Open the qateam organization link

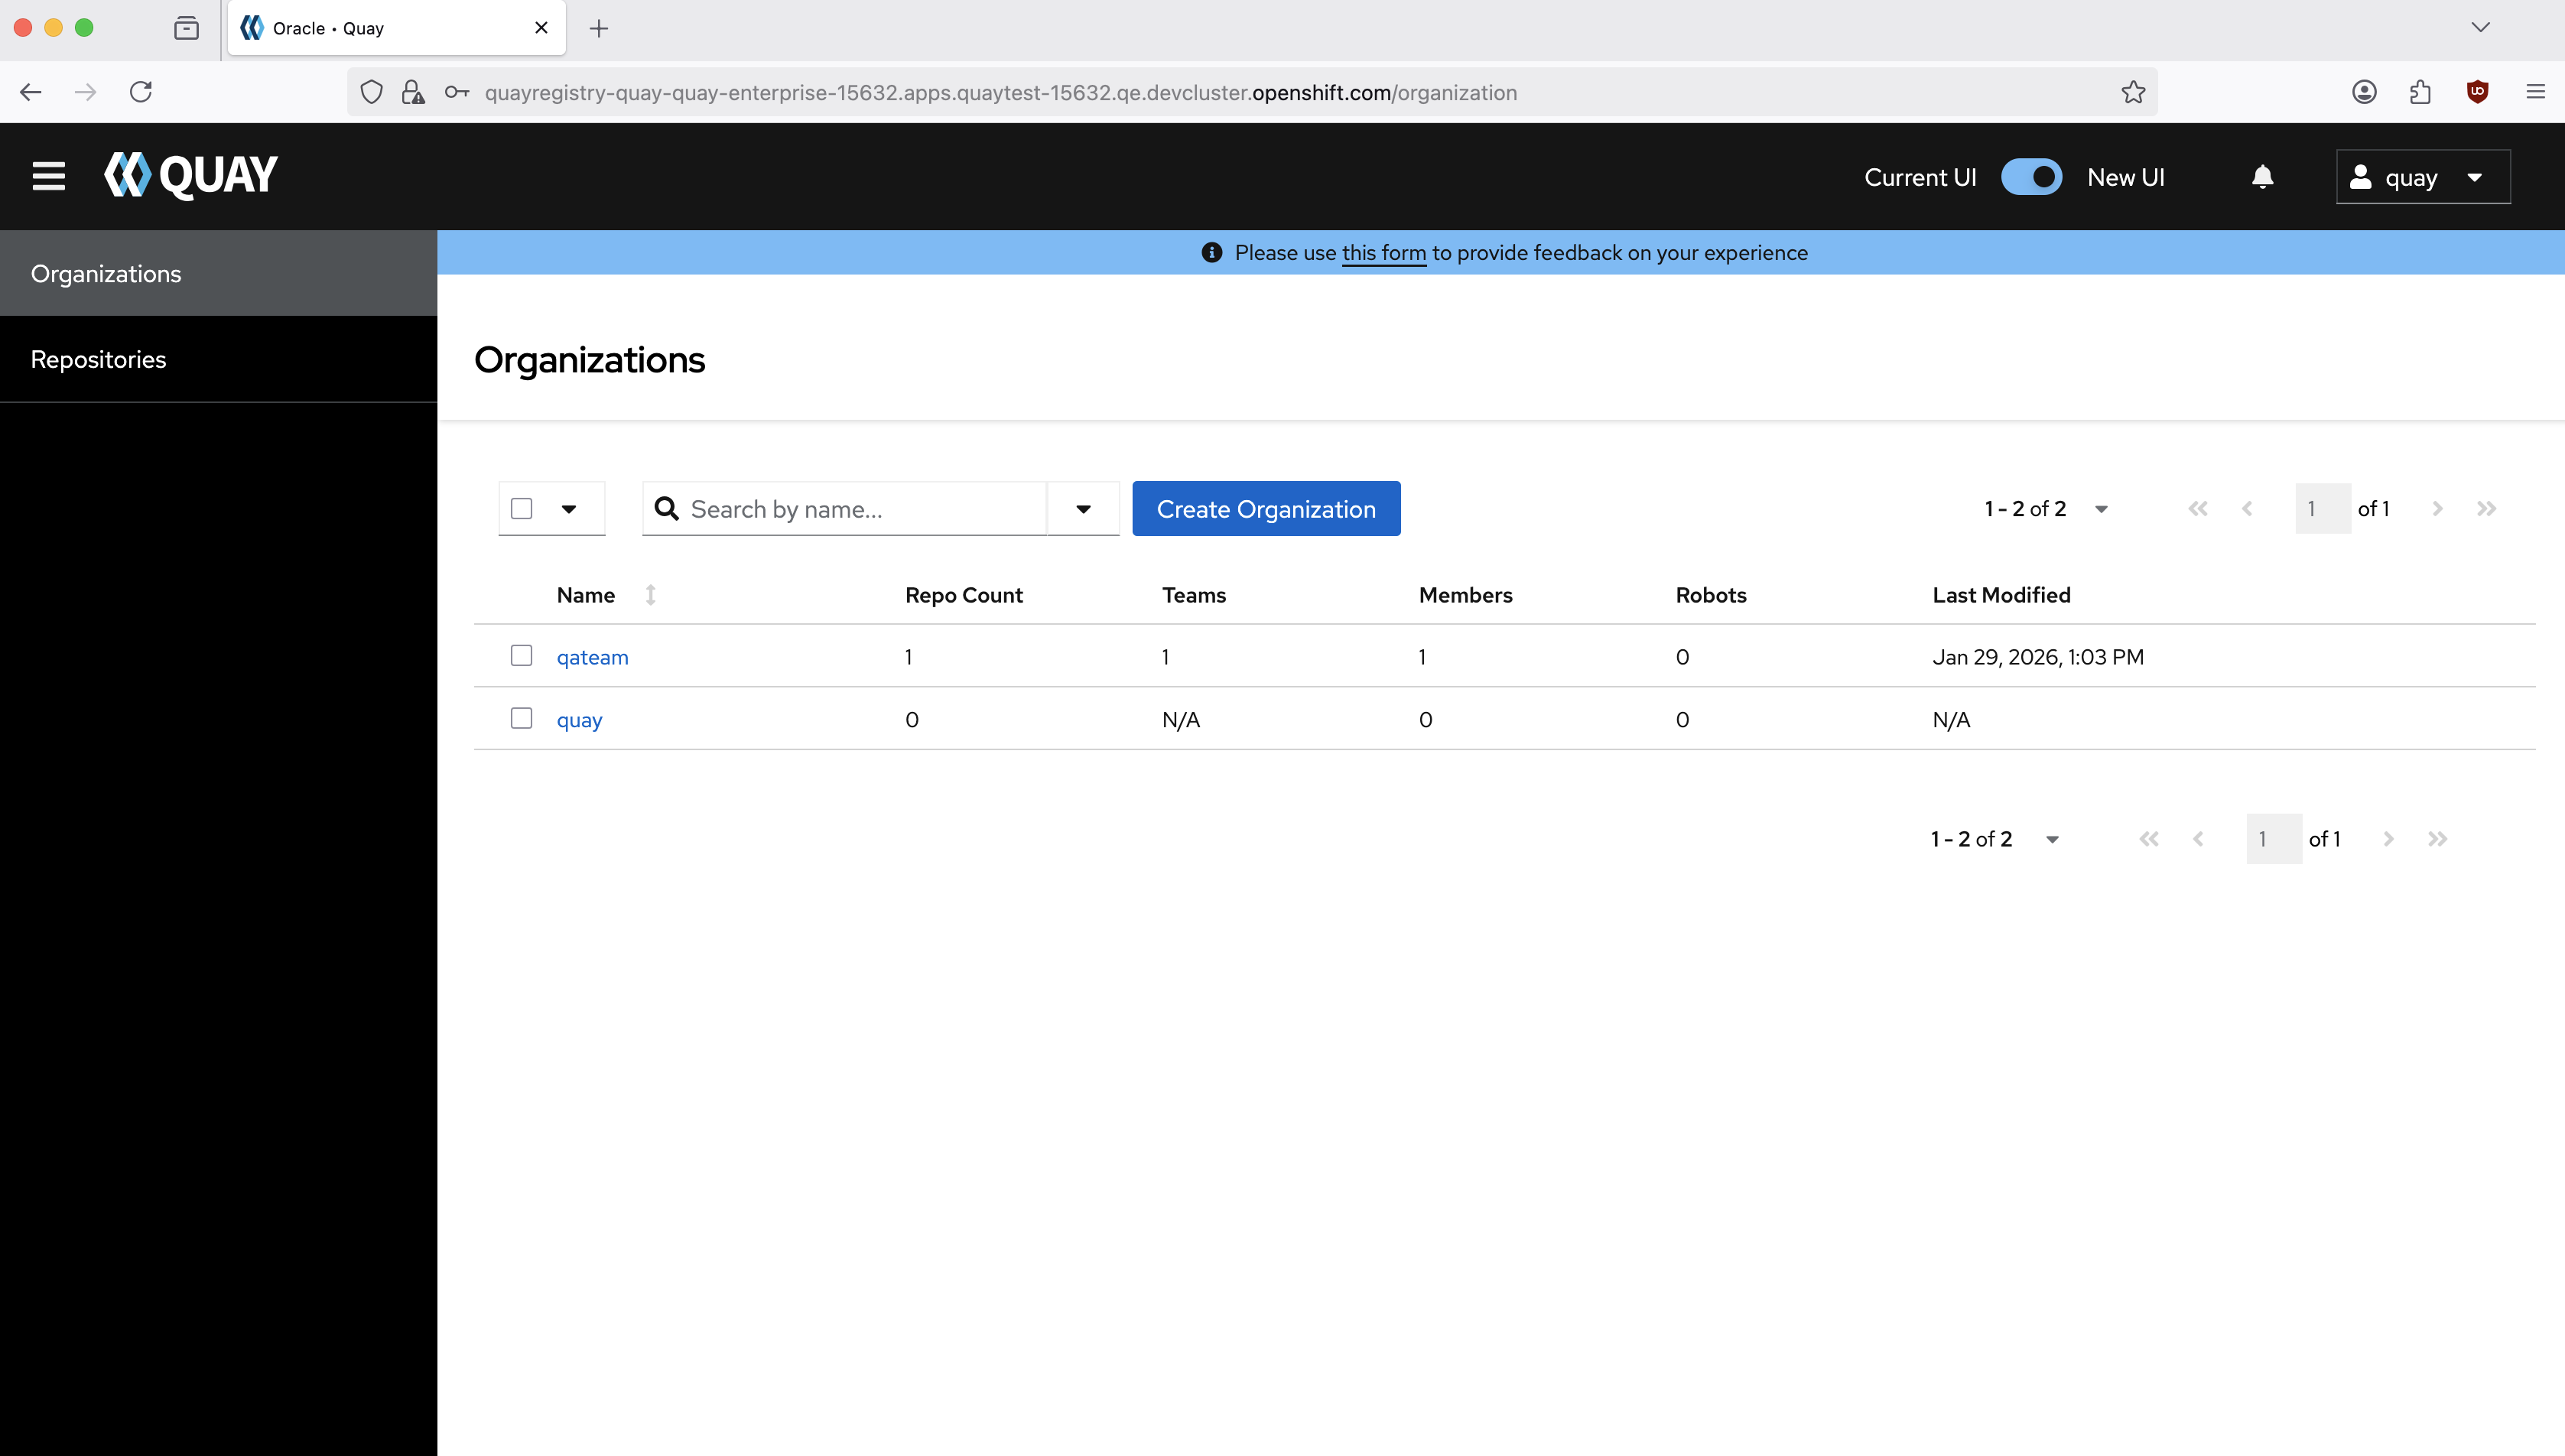click(592, 657)
